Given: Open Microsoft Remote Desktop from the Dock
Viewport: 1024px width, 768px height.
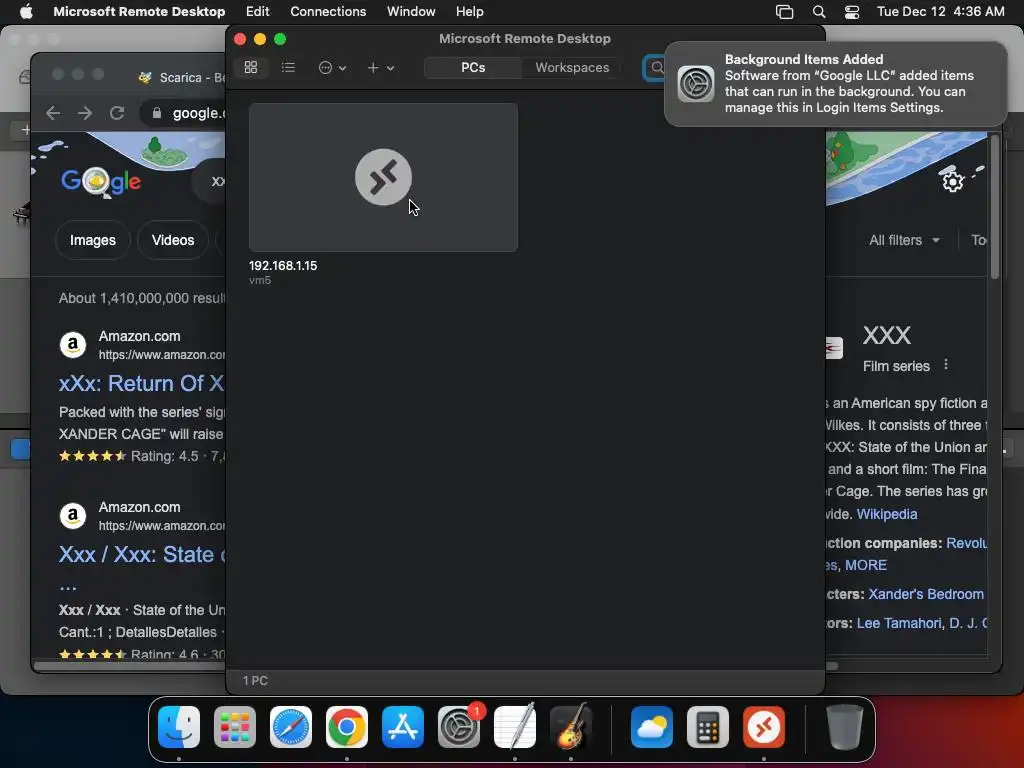Looking at the screenshot, I should point(763,727).
